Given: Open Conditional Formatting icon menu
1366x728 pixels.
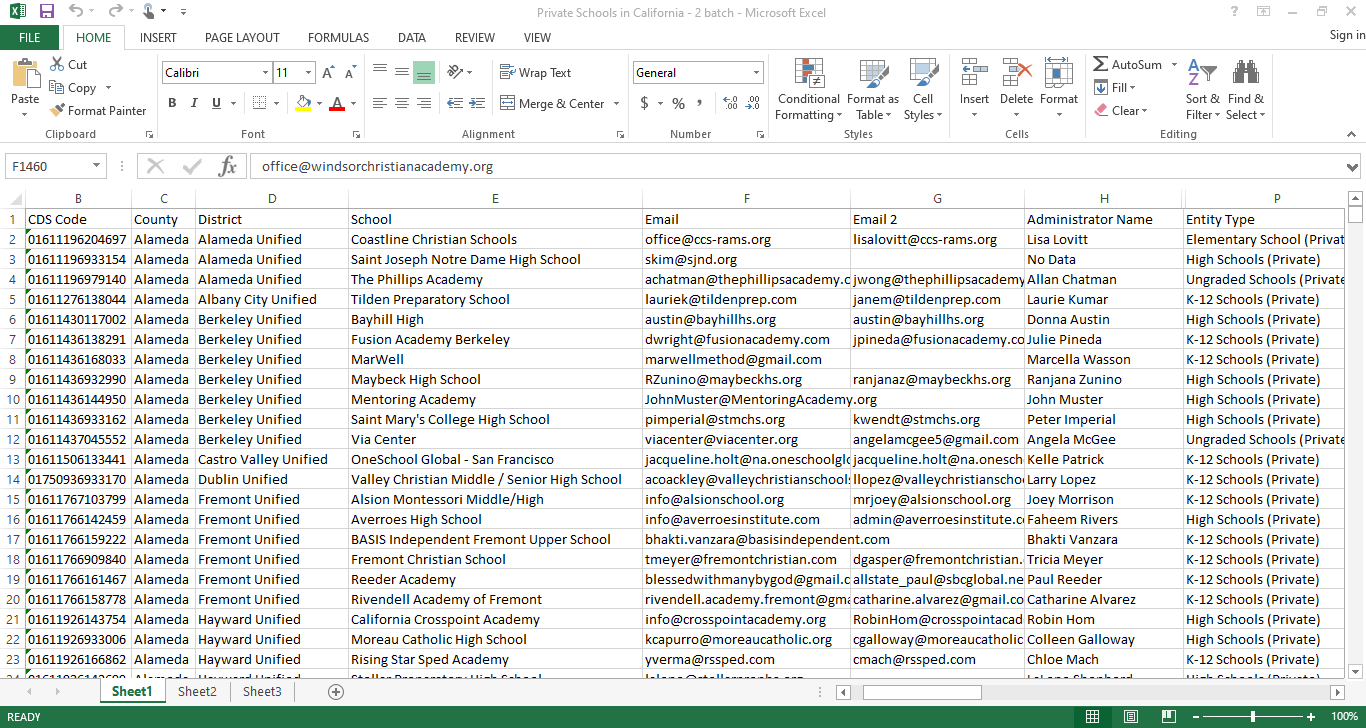Looking at the screenshot, I should coord(809,75).
